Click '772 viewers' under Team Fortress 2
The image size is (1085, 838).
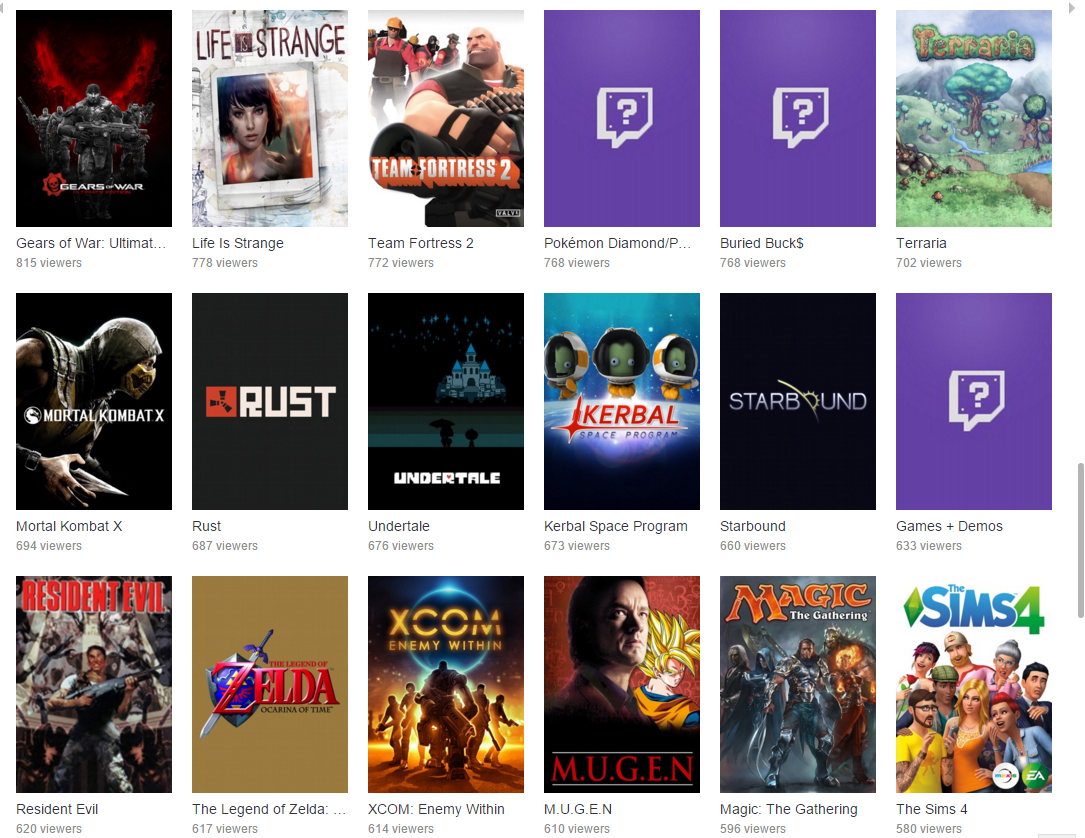point(401,263)
